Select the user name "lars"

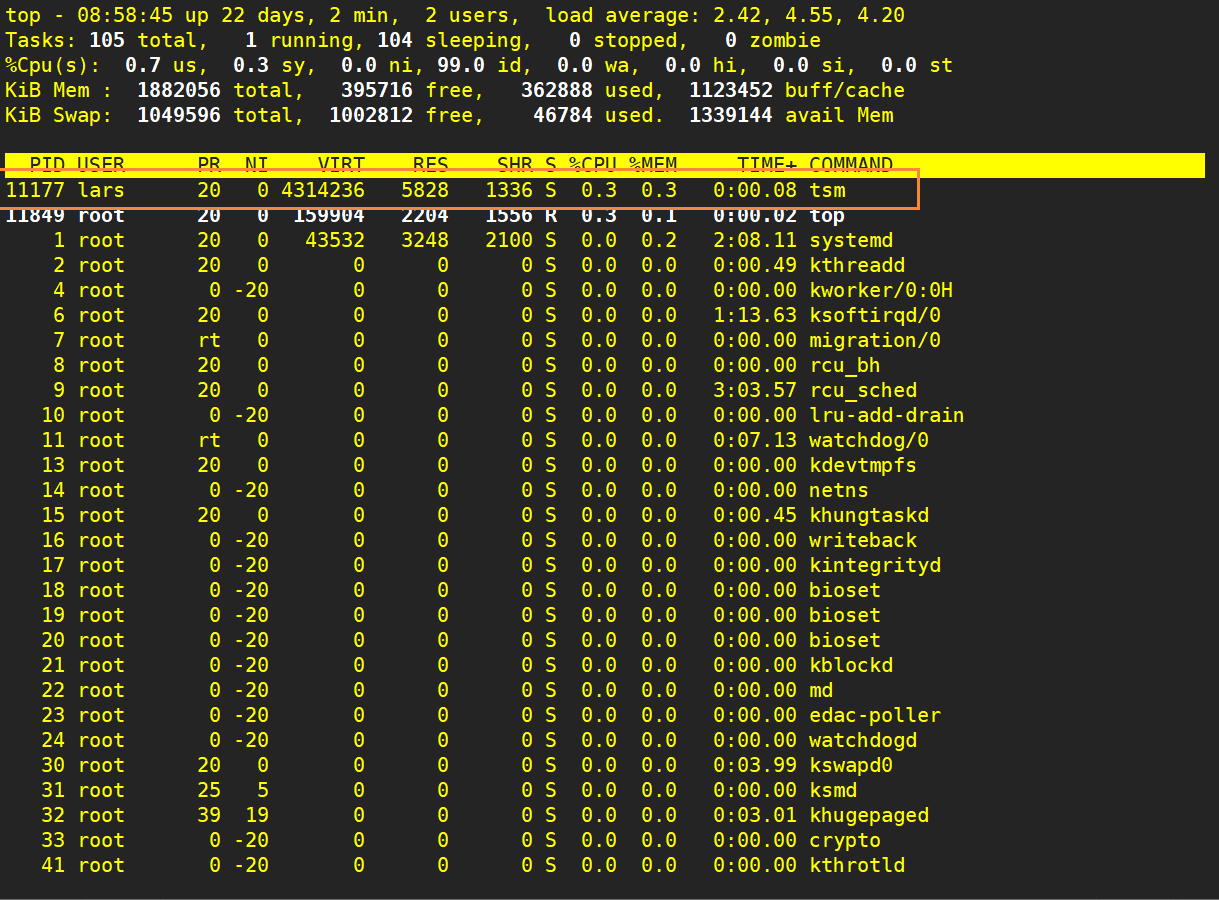tap(102, 190)
